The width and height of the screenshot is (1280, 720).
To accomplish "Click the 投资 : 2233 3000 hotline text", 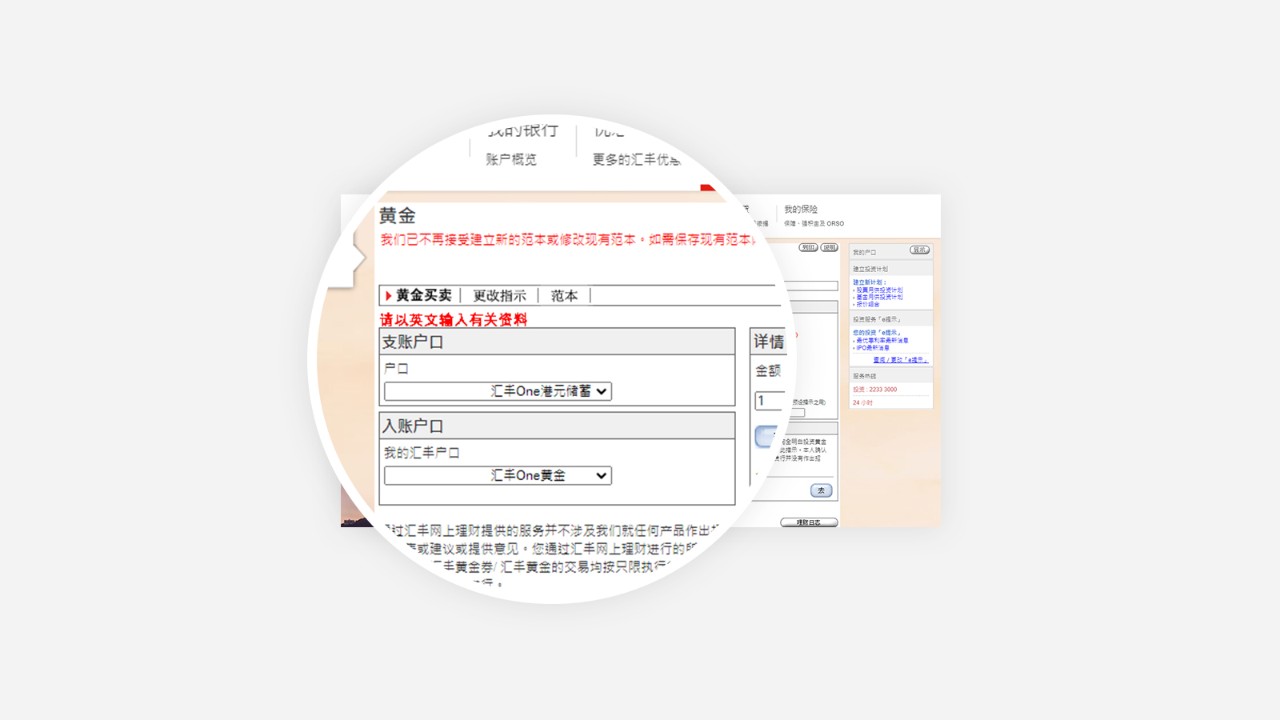I will click(x=875, y=389).
